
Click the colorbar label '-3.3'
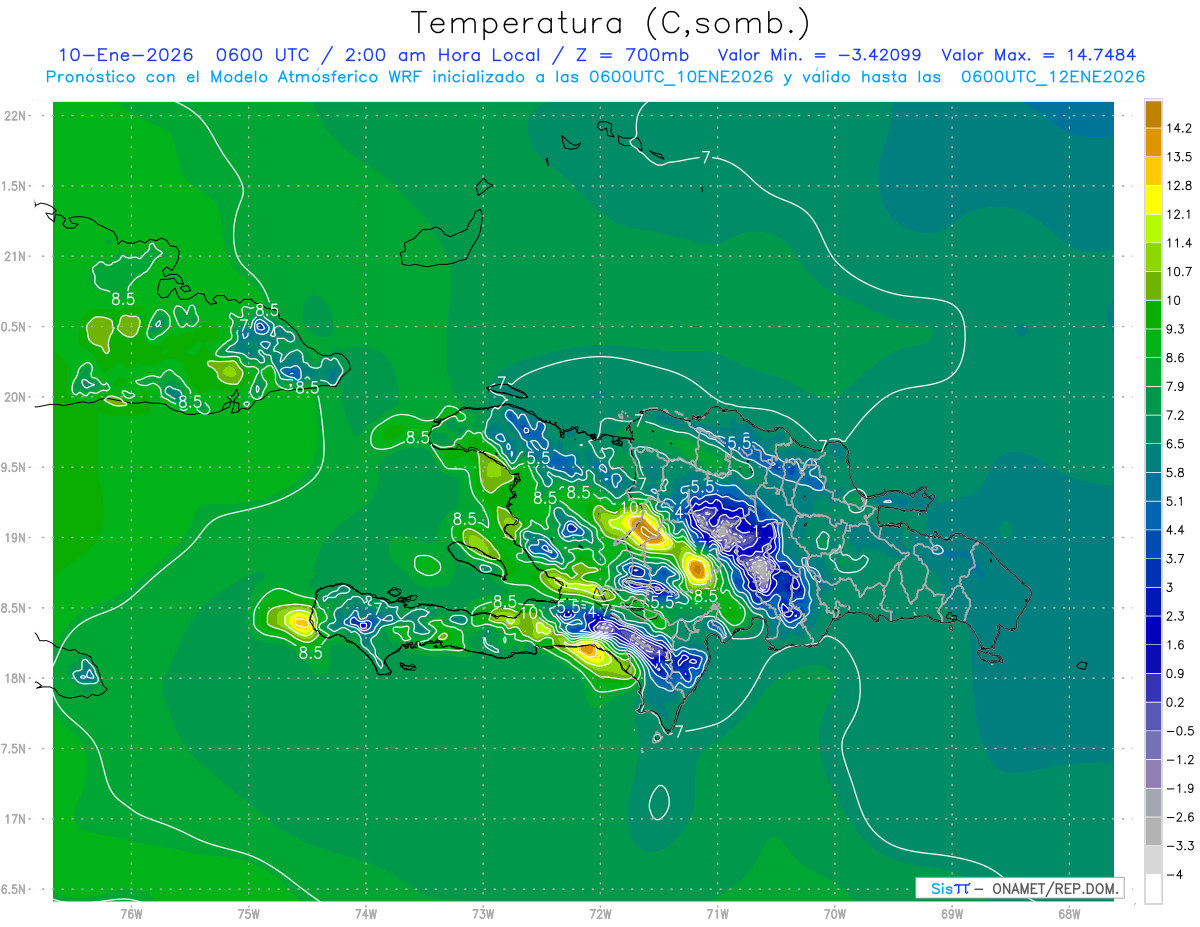coord(1179,846)
